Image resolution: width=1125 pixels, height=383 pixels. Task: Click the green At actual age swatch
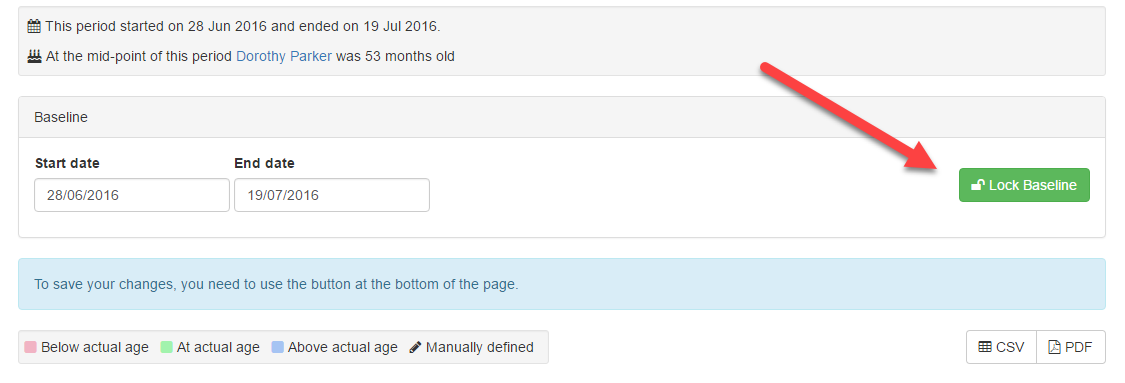tap(166, 347)
